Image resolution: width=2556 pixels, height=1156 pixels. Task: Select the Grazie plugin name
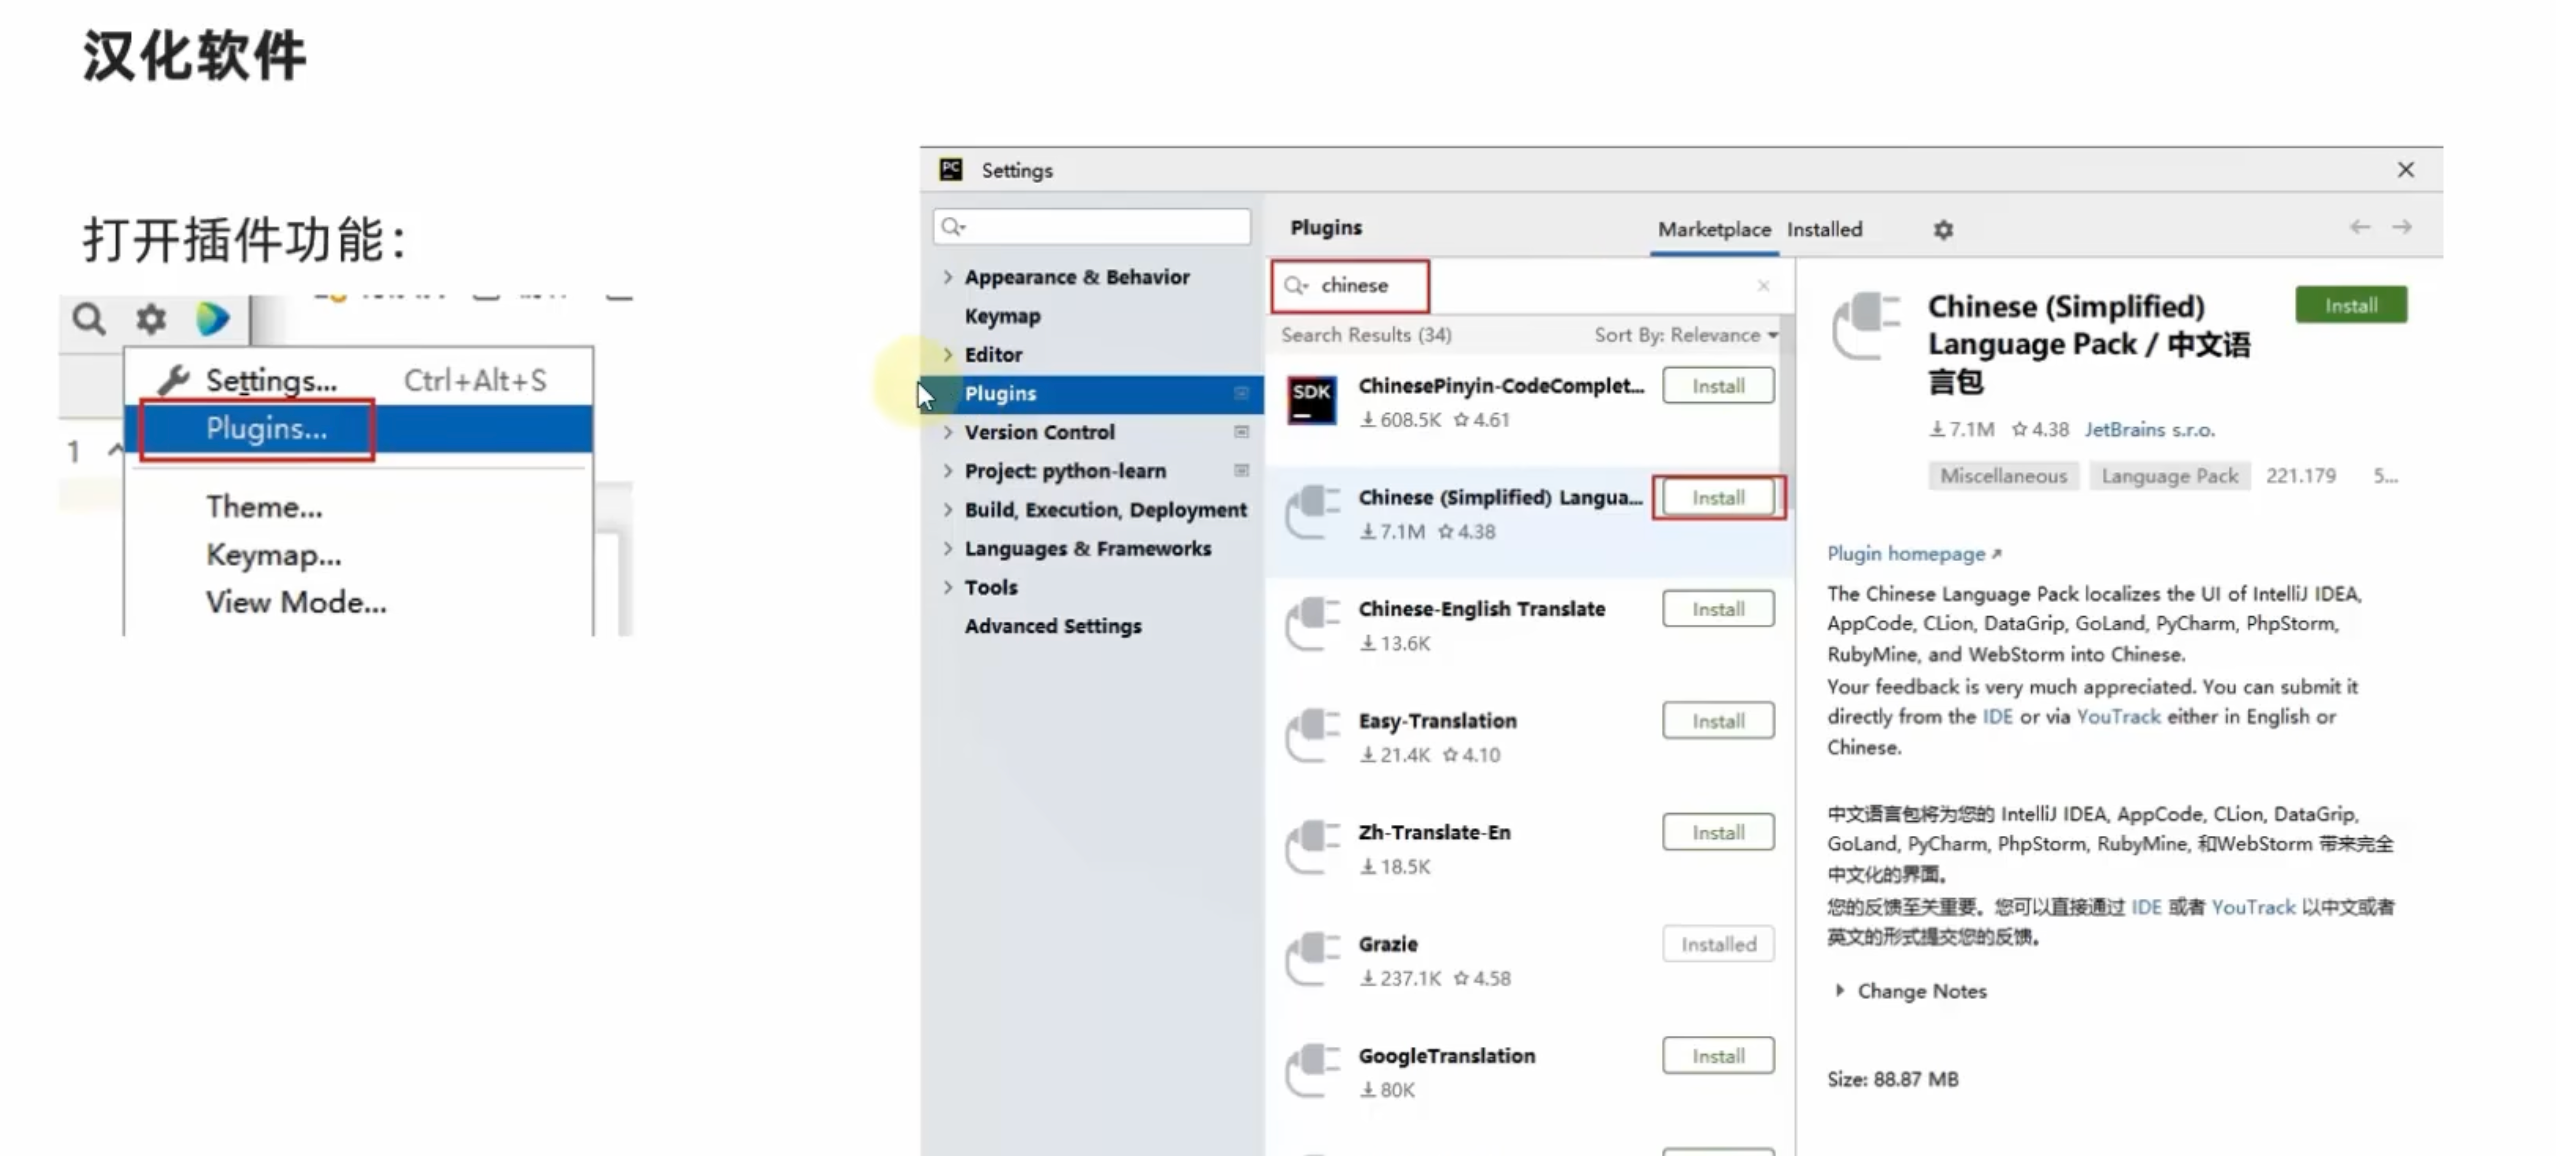tap(1387, 944)
